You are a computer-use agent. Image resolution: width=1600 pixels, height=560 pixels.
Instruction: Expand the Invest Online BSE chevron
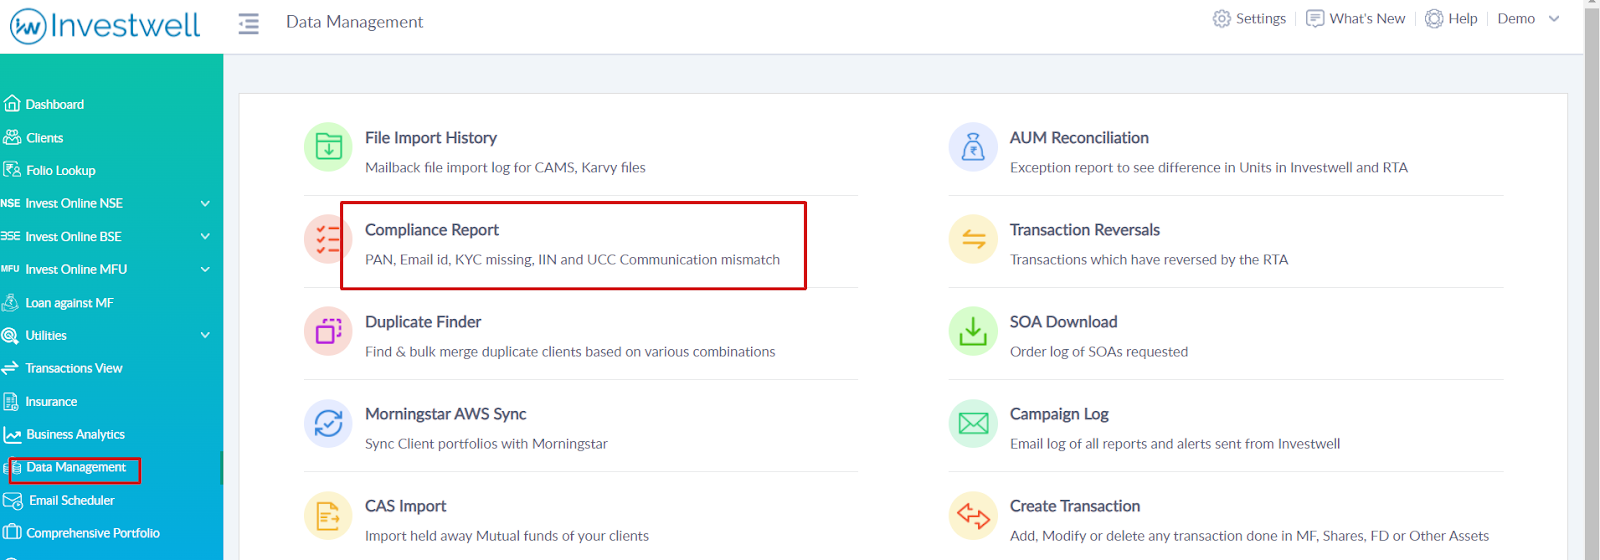205,237
